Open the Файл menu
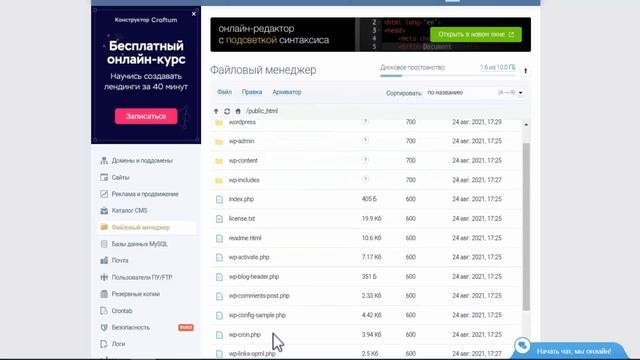Image resolution: width=640 pixels, height=360 pixels. tap(224, 92)
